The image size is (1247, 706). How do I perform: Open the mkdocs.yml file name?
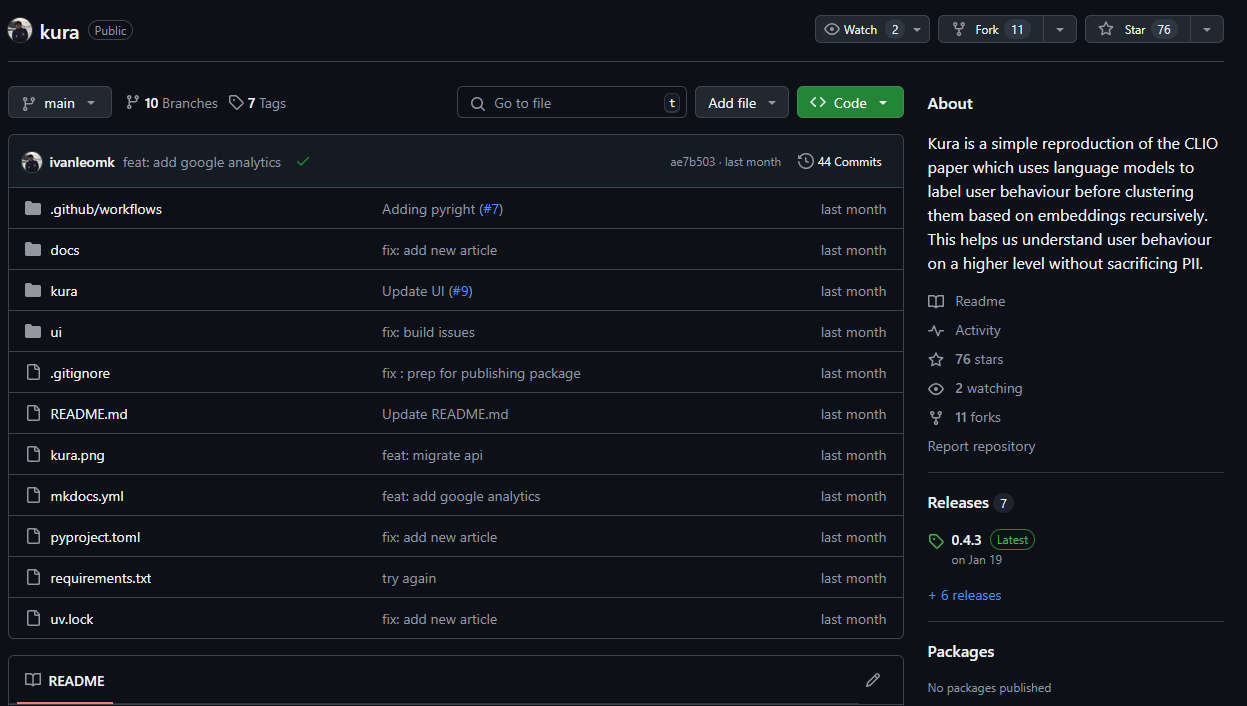(x=87, y=496)
